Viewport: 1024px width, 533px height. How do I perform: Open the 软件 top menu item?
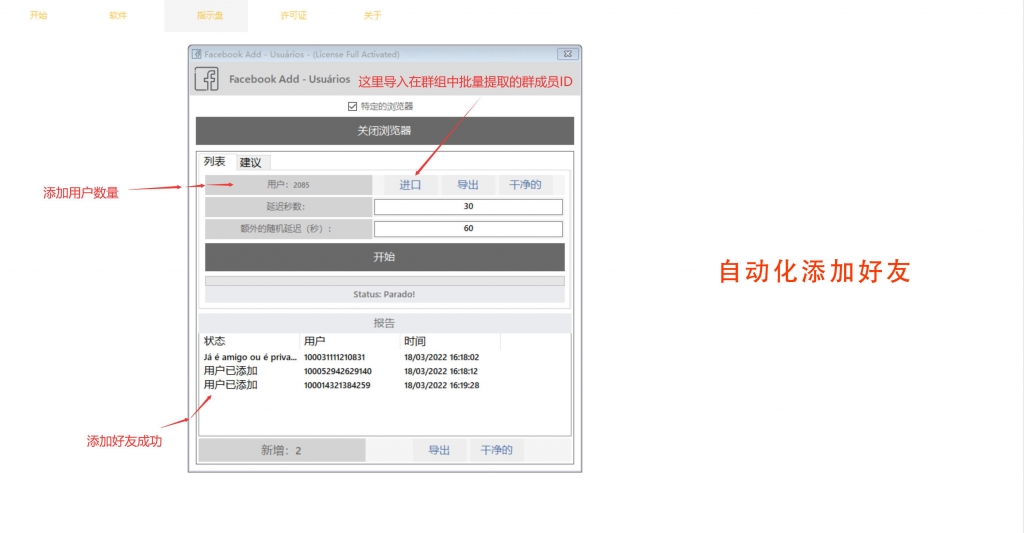pyautogui.click(x=118, y=15)
